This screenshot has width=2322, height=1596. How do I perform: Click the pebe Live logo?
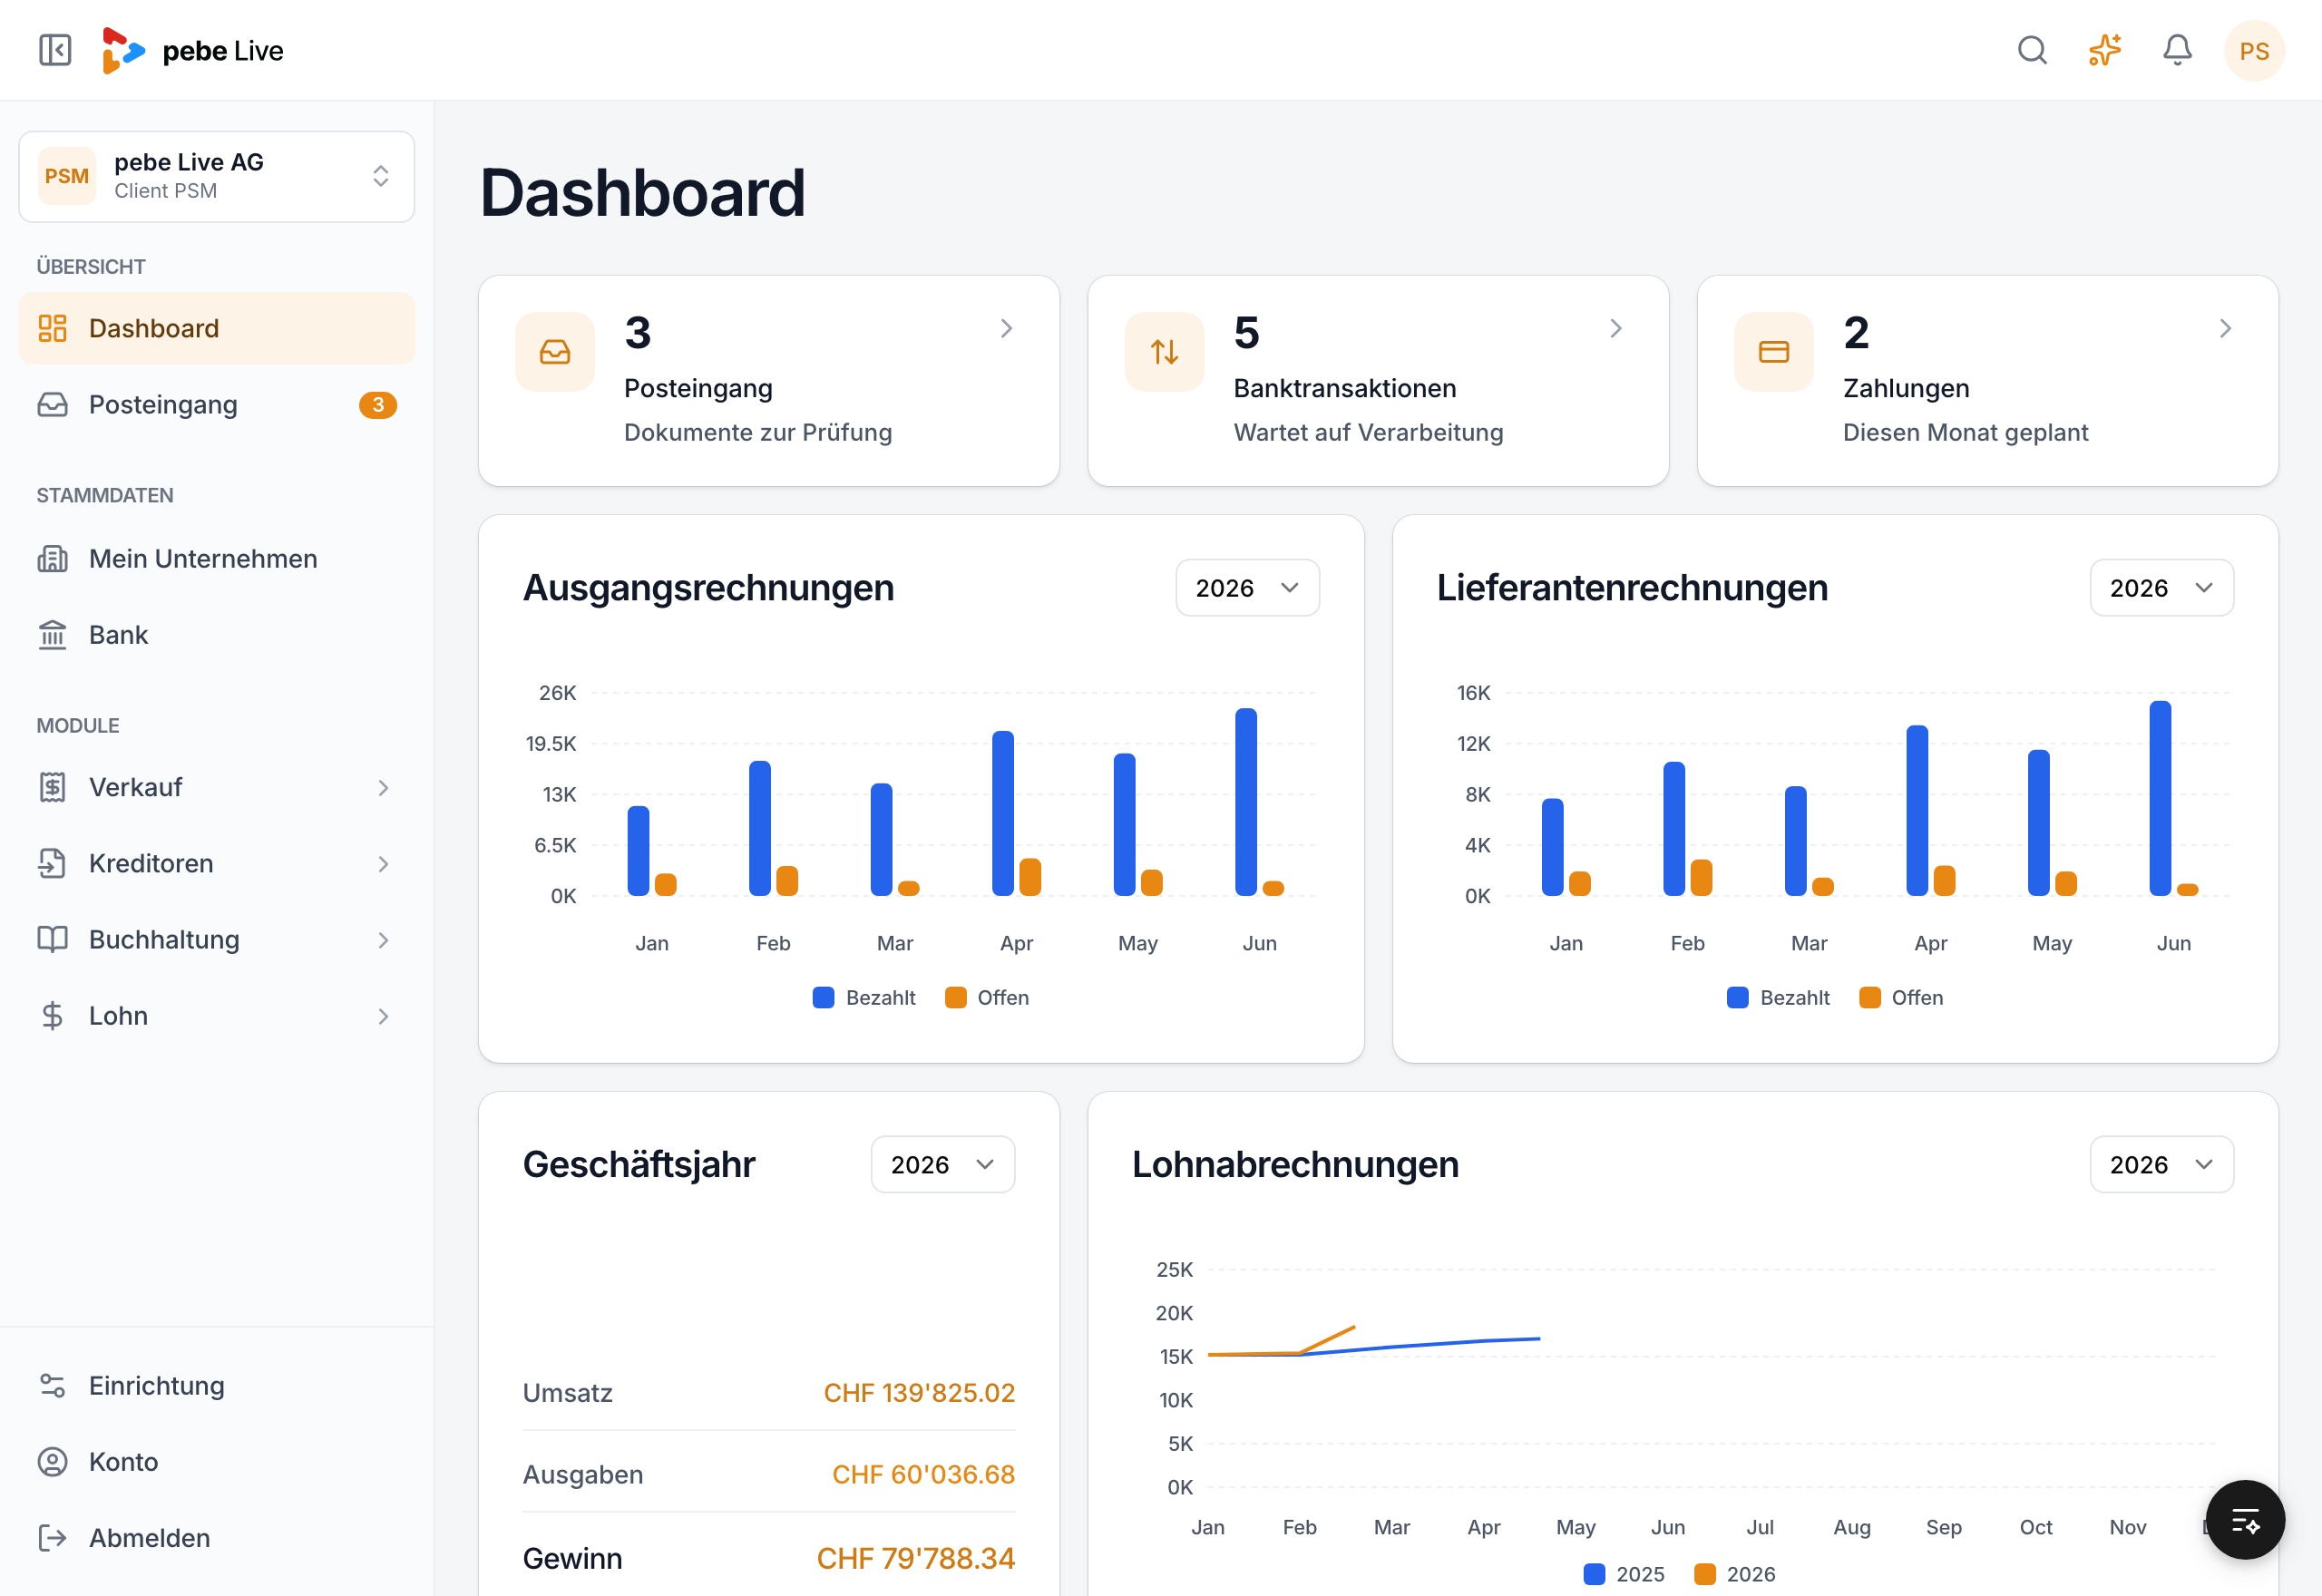coord(193,50)
